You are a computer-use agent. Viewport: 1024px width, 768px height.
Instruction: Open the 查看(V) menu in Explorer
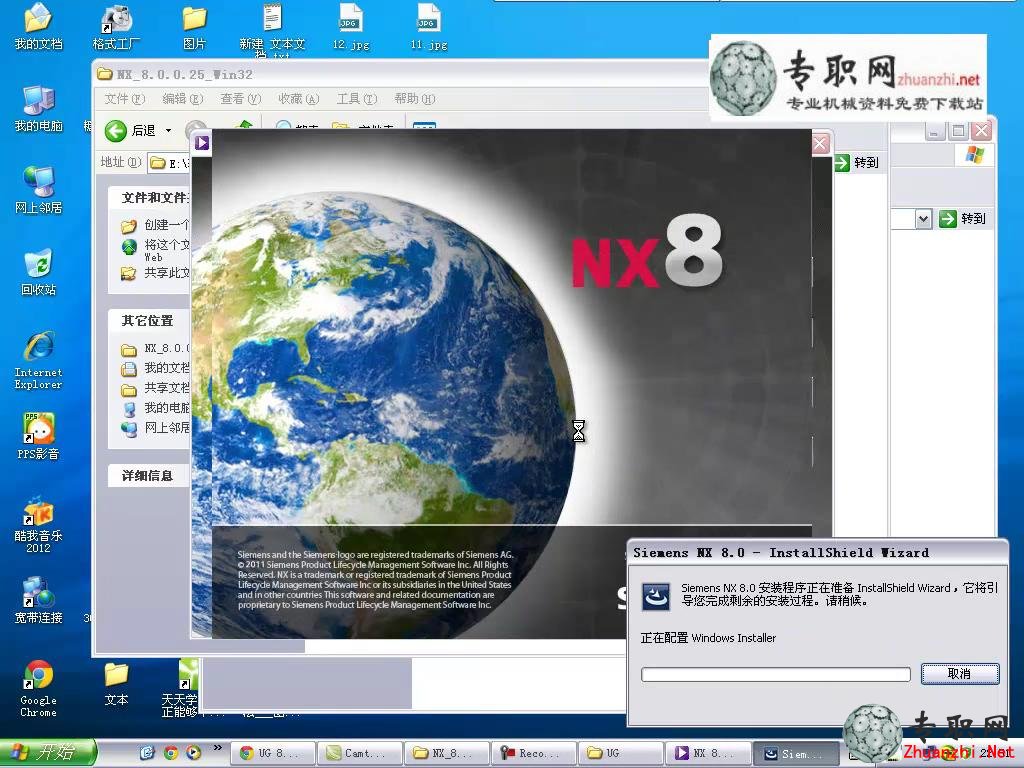(240, 99)
